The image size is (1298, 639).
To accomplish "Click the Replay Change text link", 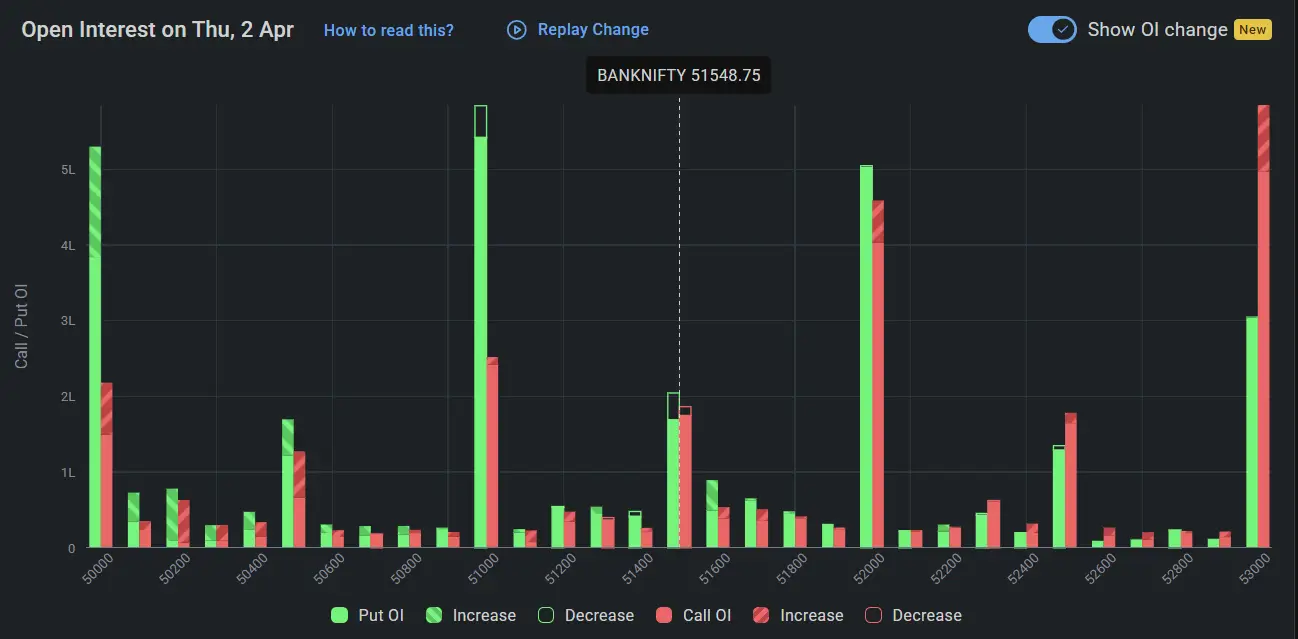I will tap(594, 30).
